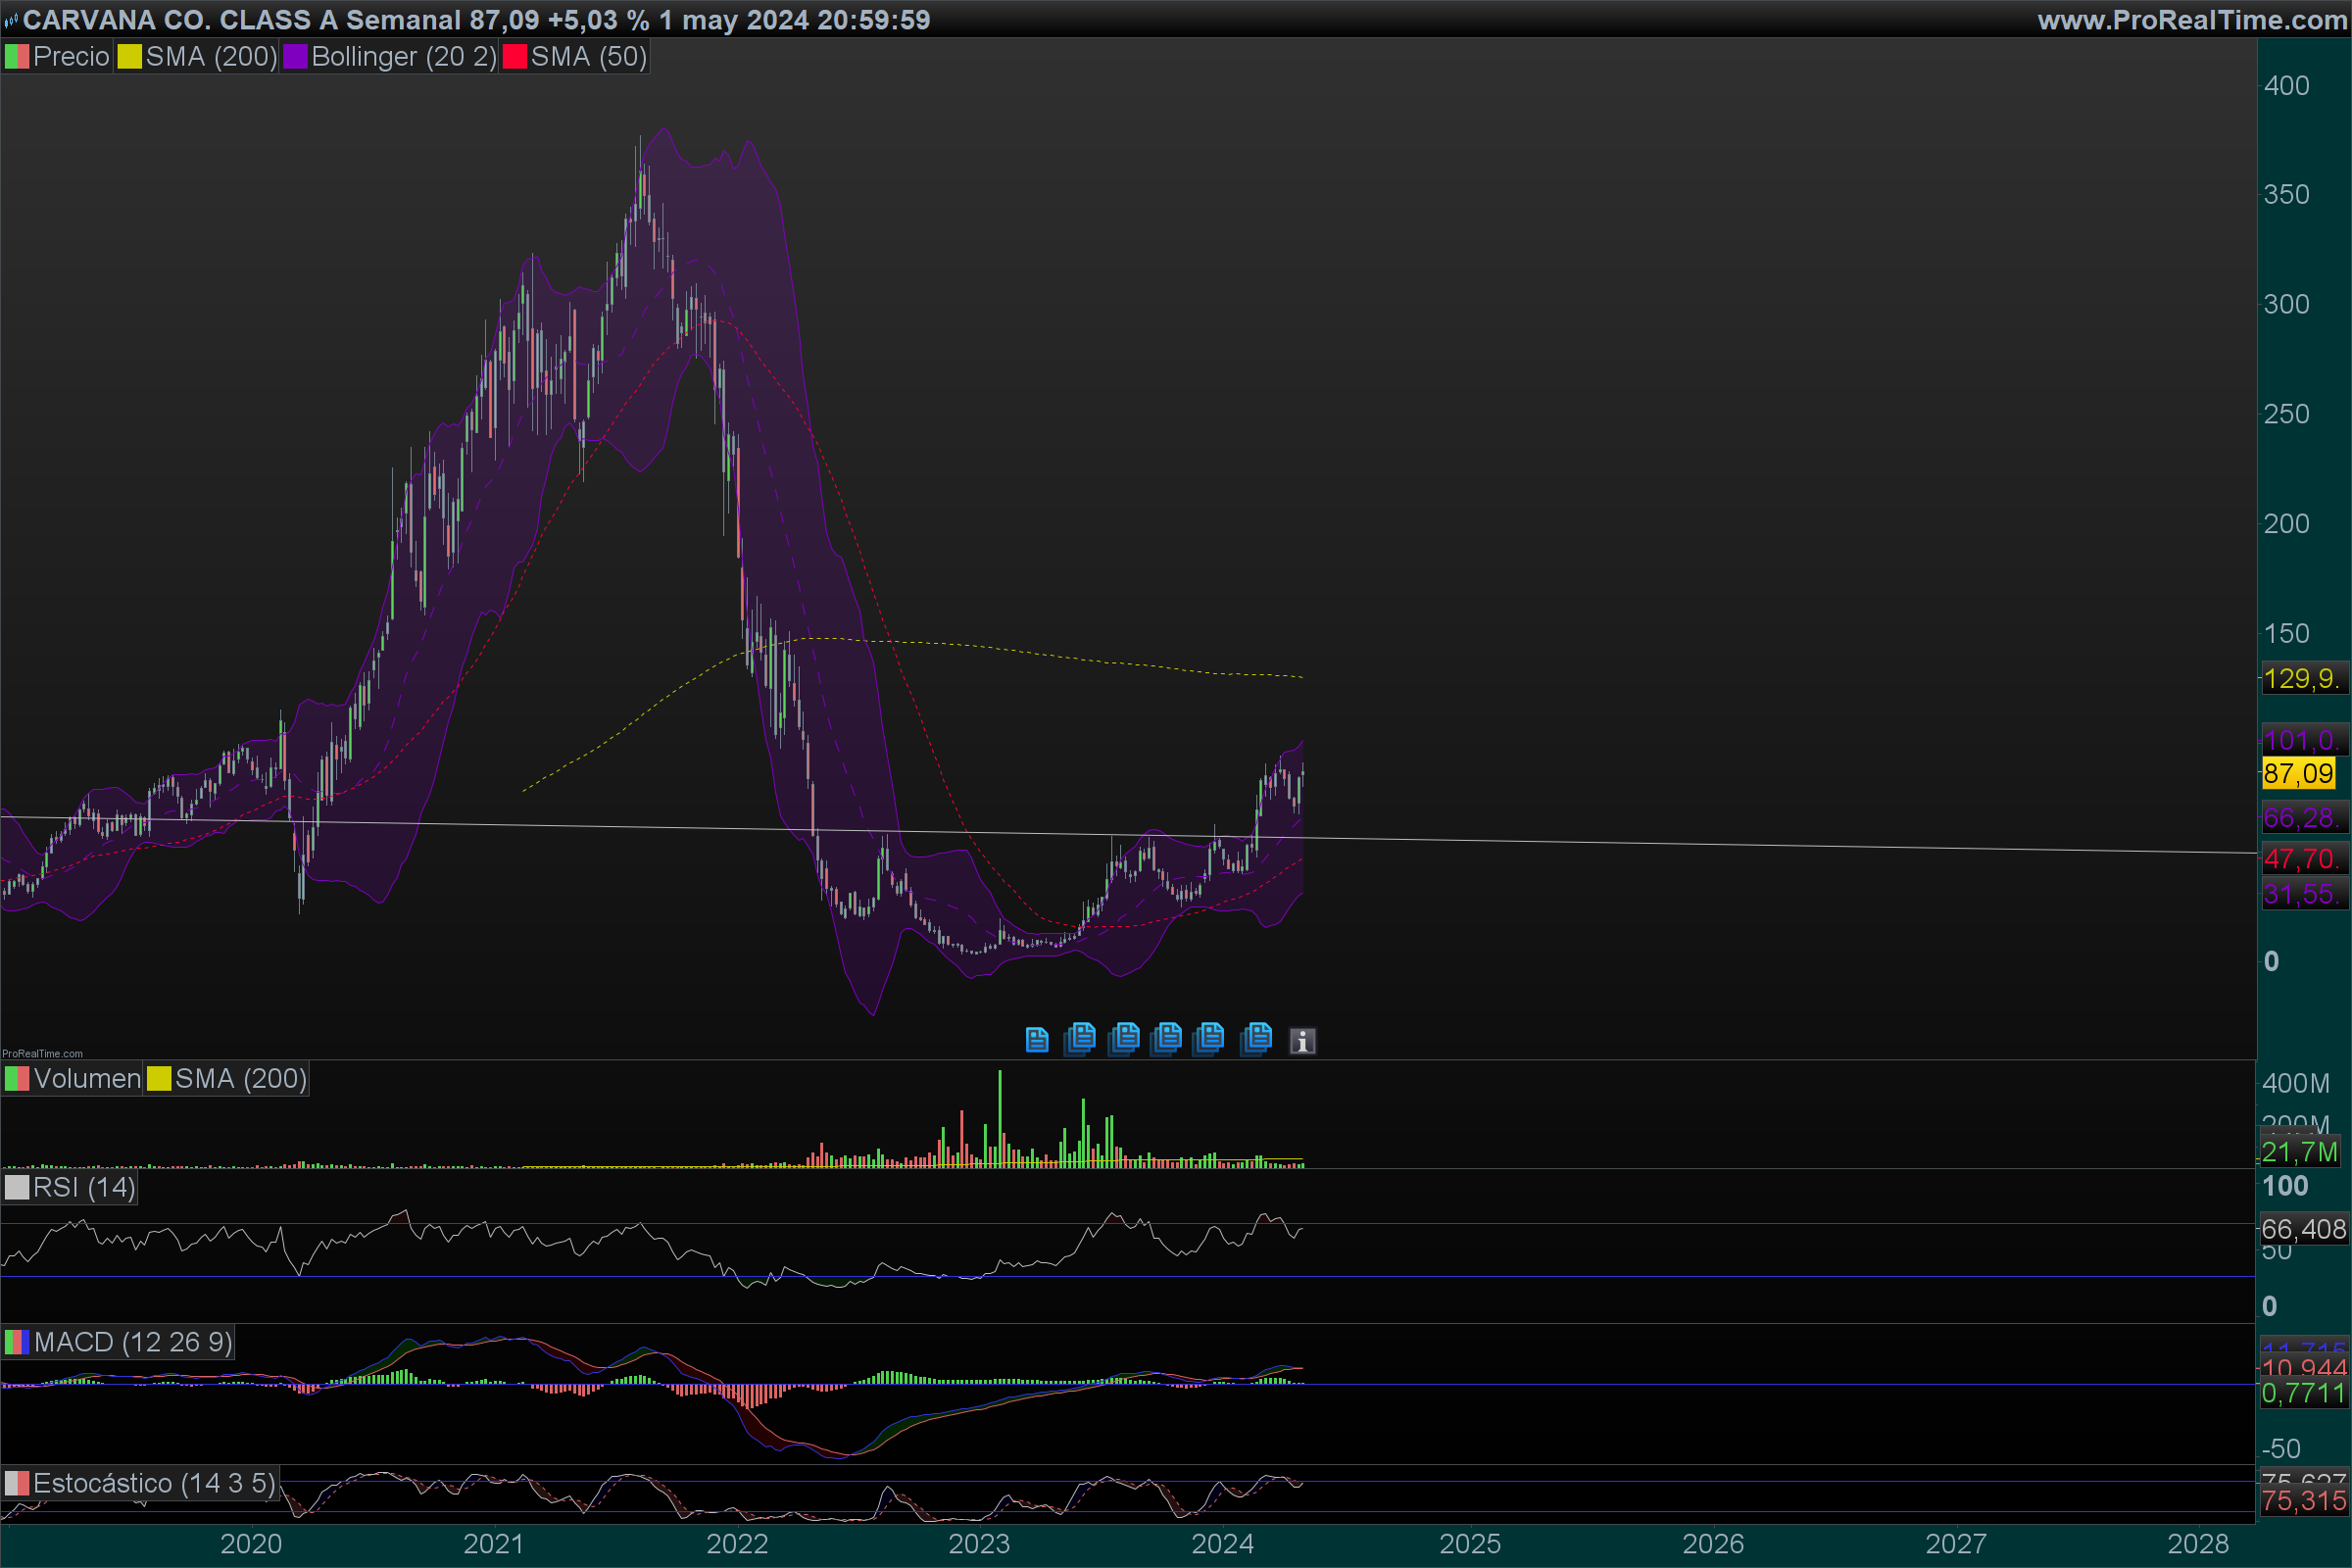Click the RSI (14) indicator label
Image resolution: width=2352 pixels, height=1568 pixels.
coord(84,1187)
